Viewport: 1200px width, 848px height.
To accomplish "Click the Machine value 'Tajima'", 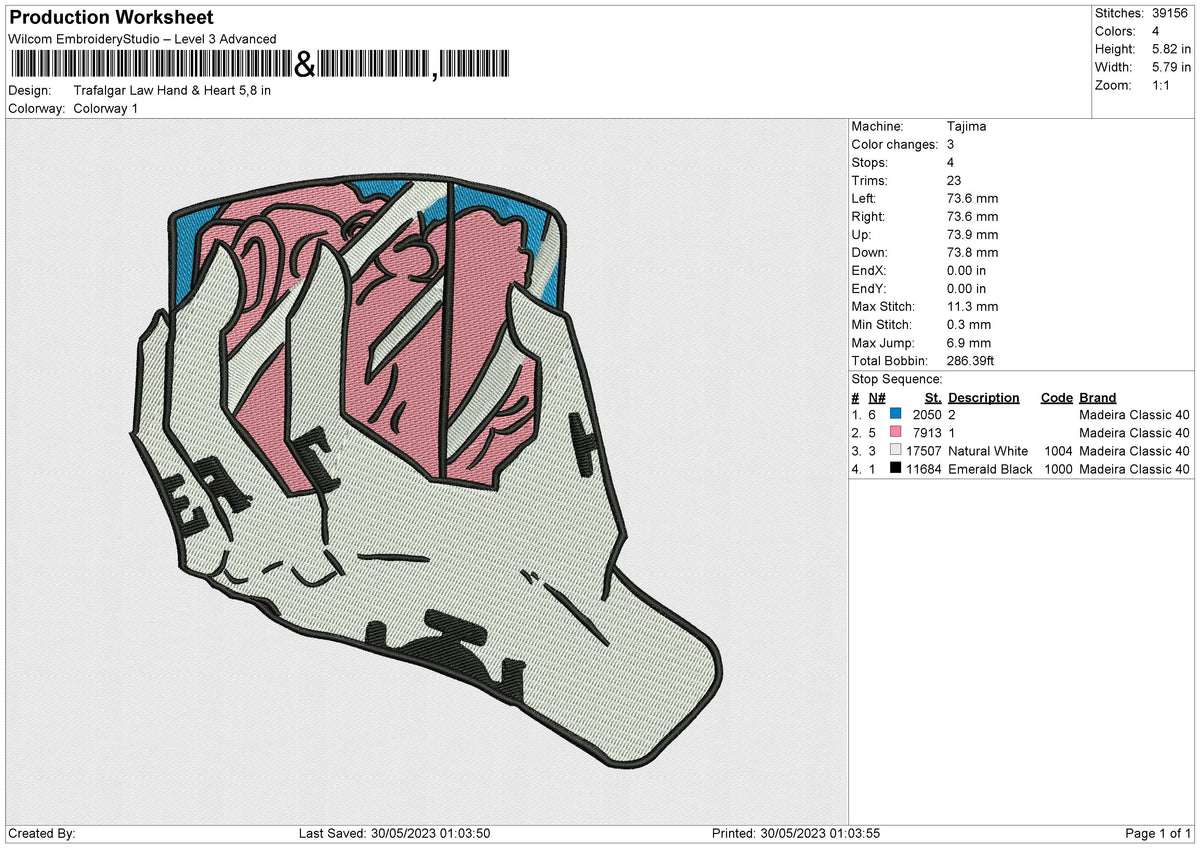I will [x=966, y=127].
